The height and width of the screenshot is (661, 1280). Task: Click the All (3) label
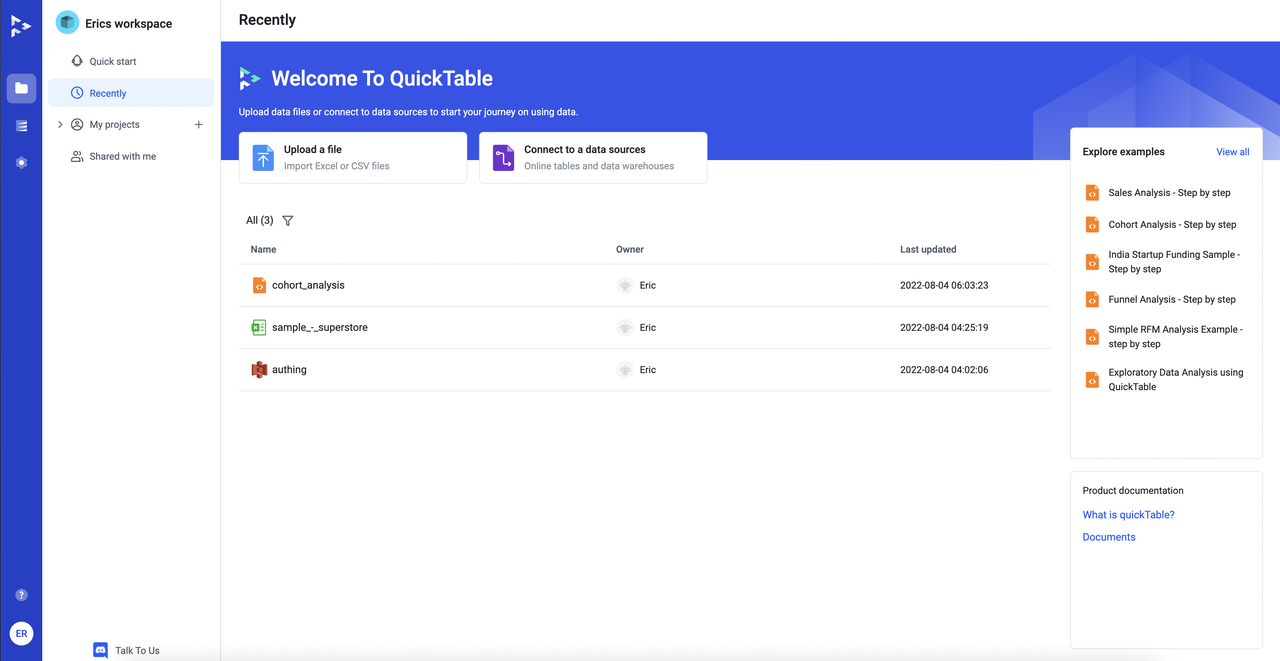[x=260, y=221]
